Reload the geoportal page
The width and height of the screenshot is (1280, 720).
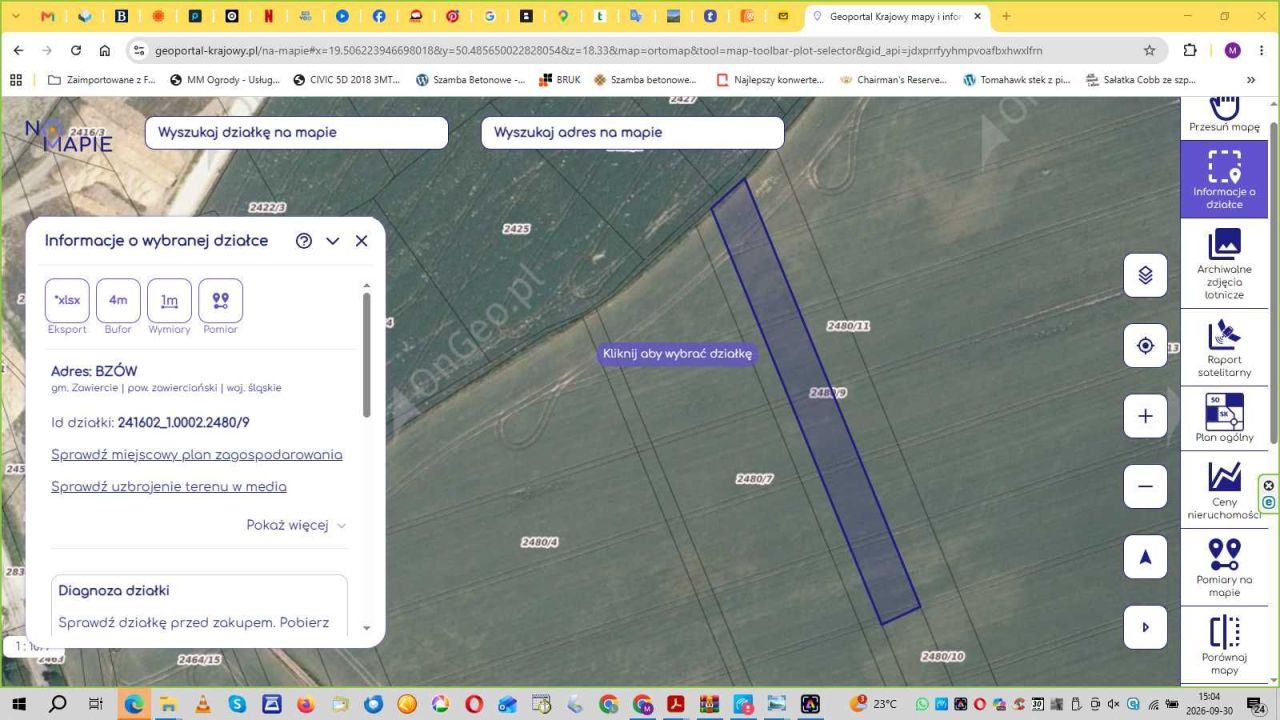point(76,50)
